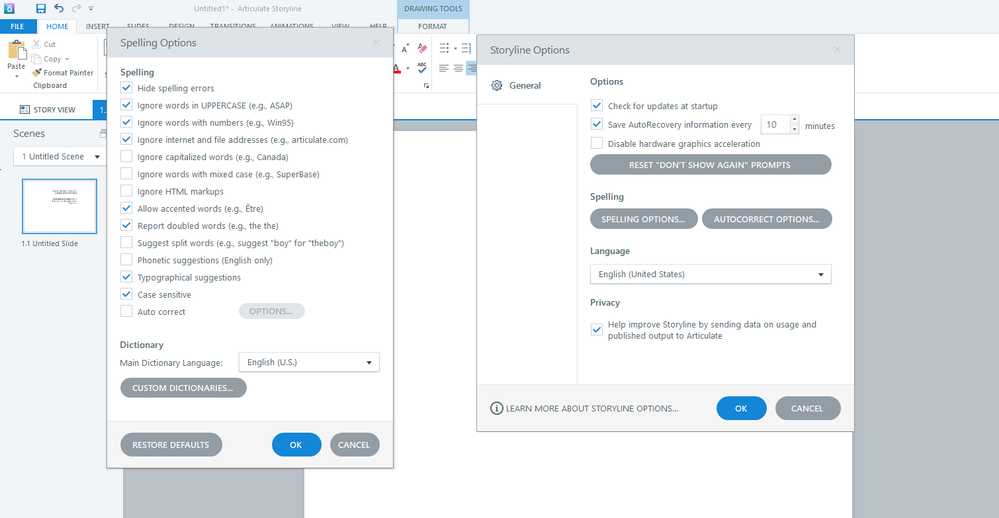Open the bullets dropdown arrow
The width and height of the screenshot is (999, 518).
coord(456,48)
